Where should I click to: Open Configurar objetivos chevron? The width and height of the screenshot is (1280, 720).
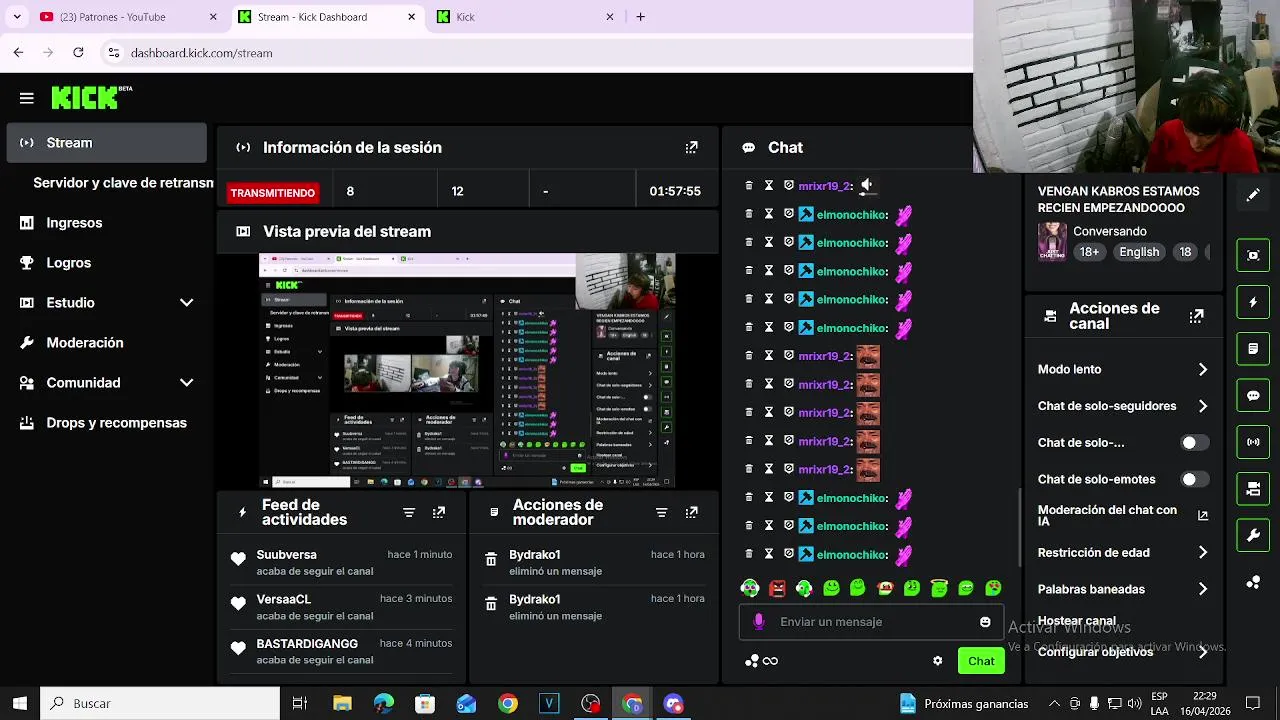tap(1202, 652)
